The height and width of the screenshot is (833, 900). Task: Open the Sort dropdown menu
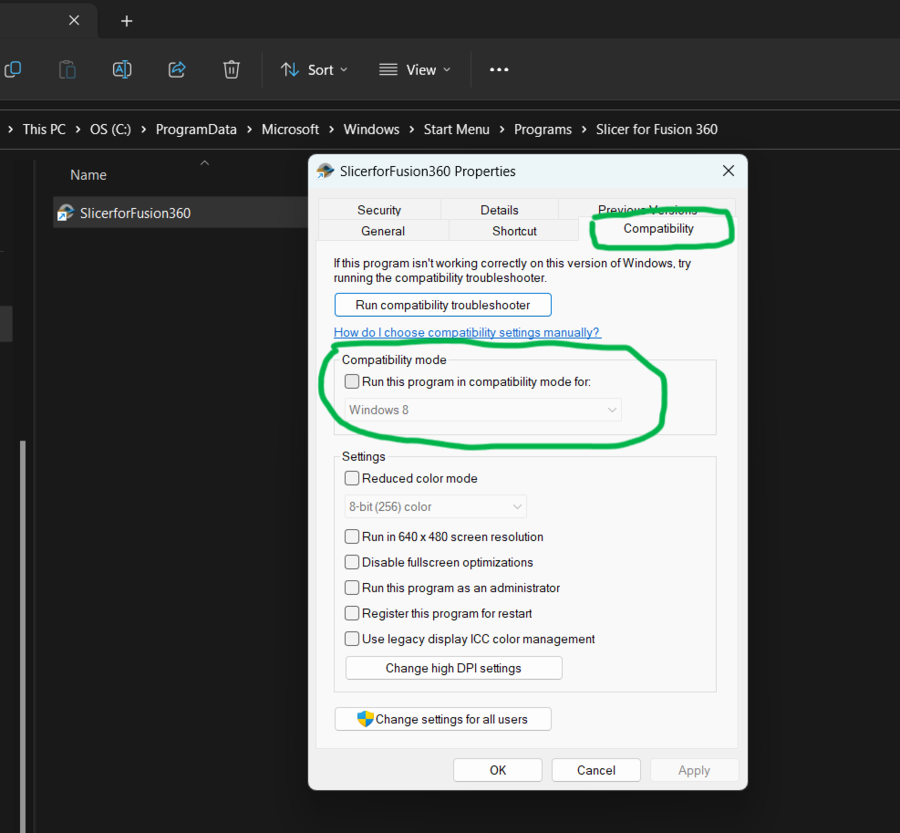click(x=314, y=69)
